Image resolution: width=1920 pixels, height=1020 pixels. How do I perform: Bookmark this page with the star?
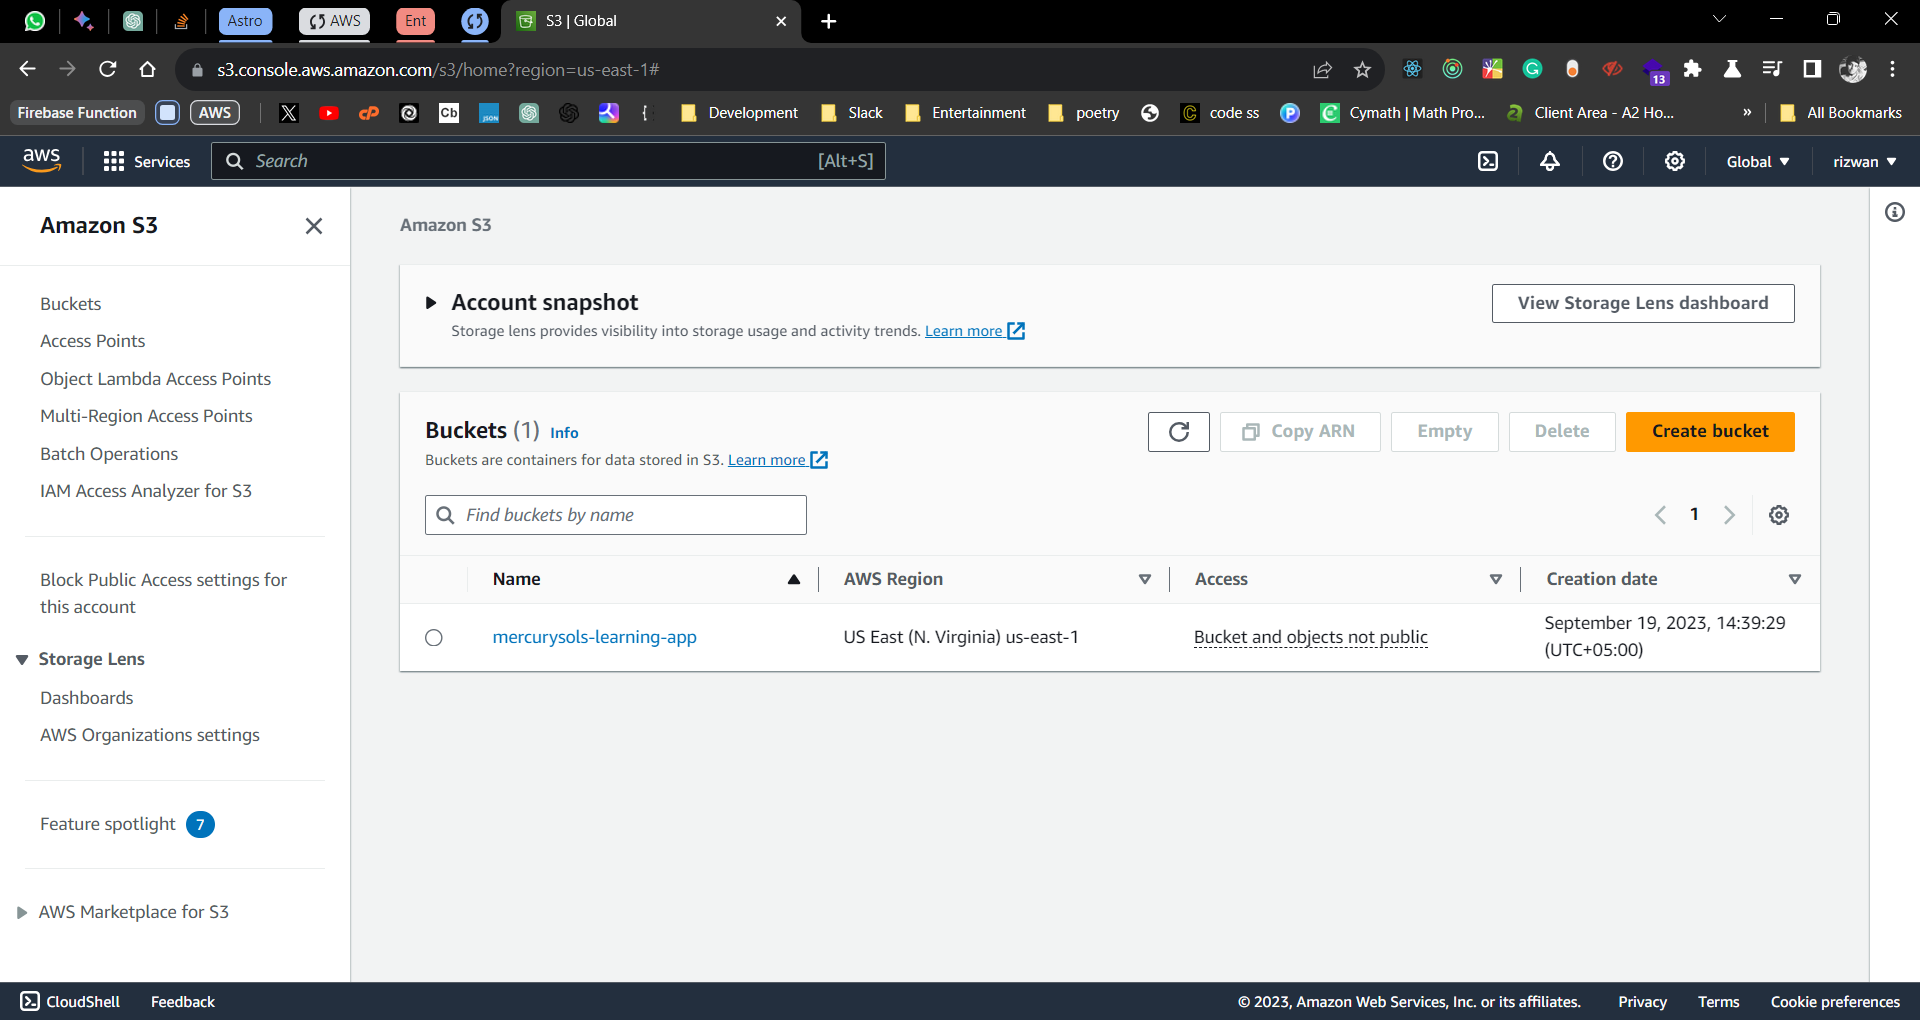pyautogui.click(x=1362, y=69)
